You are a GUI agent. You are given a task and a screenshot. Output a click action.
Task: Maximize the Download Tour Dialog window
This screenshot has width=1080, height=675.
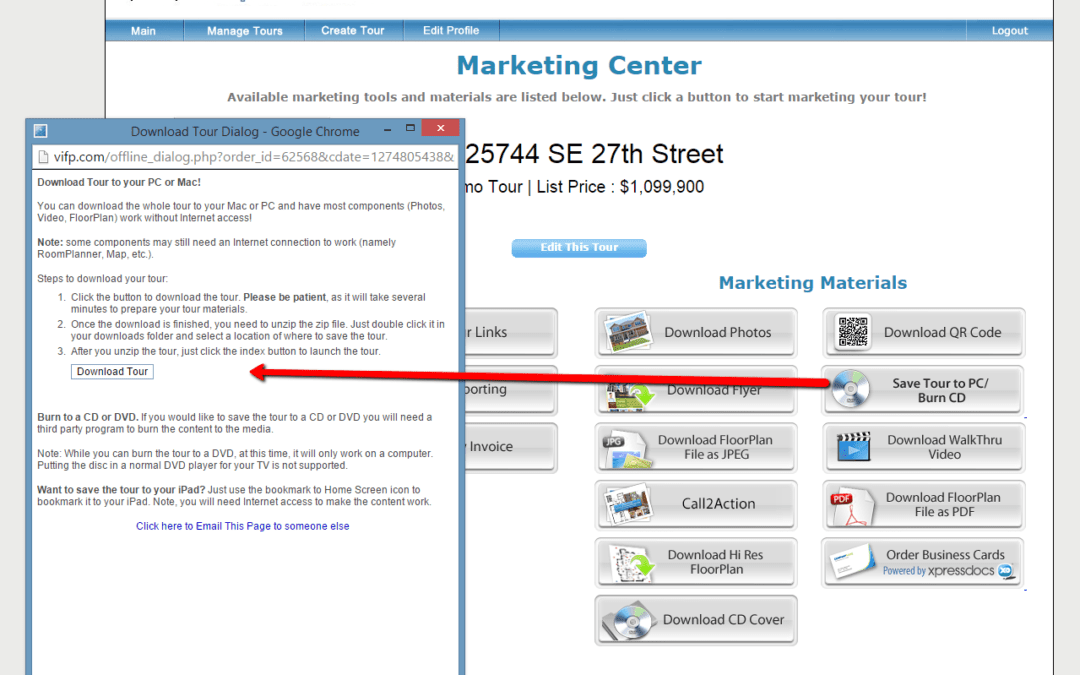pos(410,130)
